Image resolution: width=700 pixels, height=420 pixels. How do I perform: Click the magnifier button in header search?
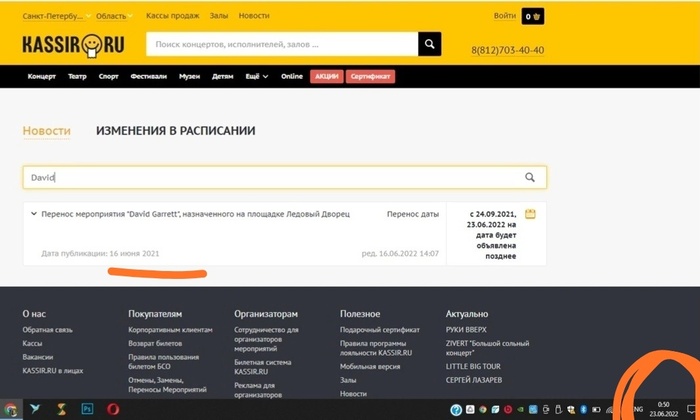coord(429,44)
